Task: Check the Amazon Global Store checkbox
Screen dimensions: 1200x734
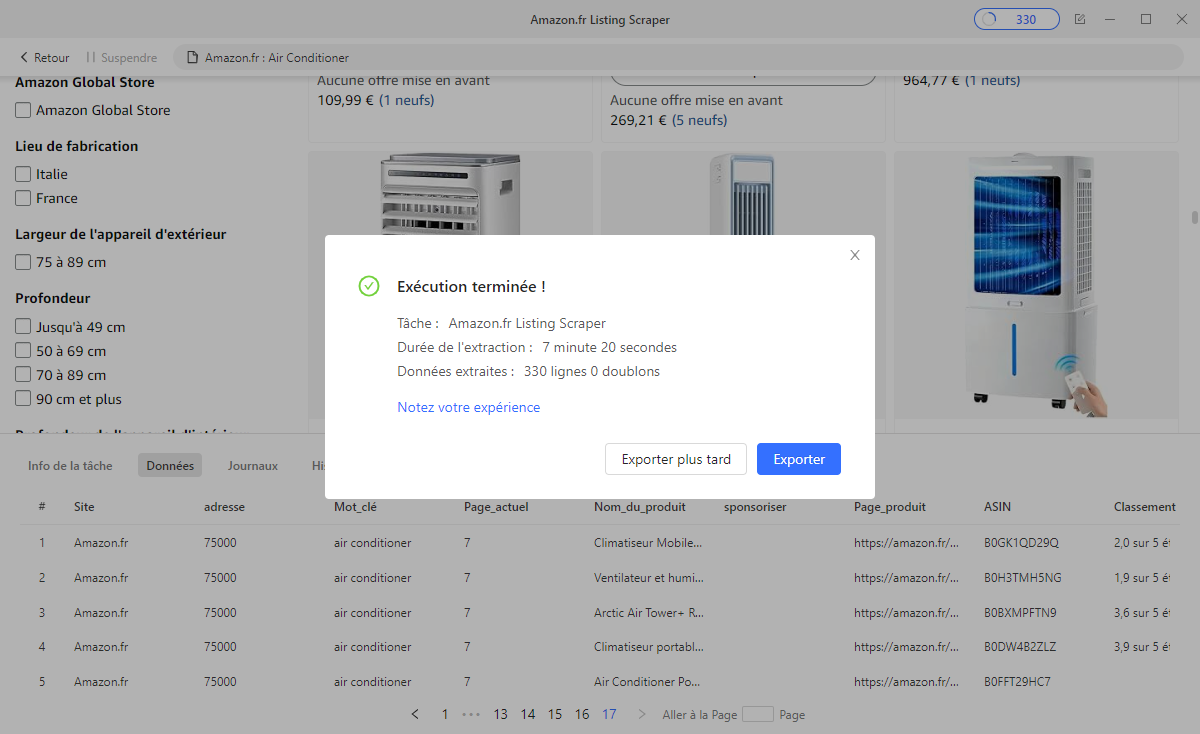Action: pos(23,110)
